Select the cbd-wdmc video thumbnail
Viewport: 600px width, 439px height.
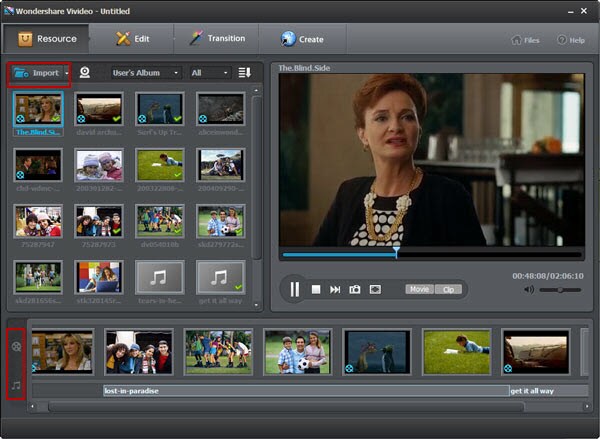pos(38,165)
